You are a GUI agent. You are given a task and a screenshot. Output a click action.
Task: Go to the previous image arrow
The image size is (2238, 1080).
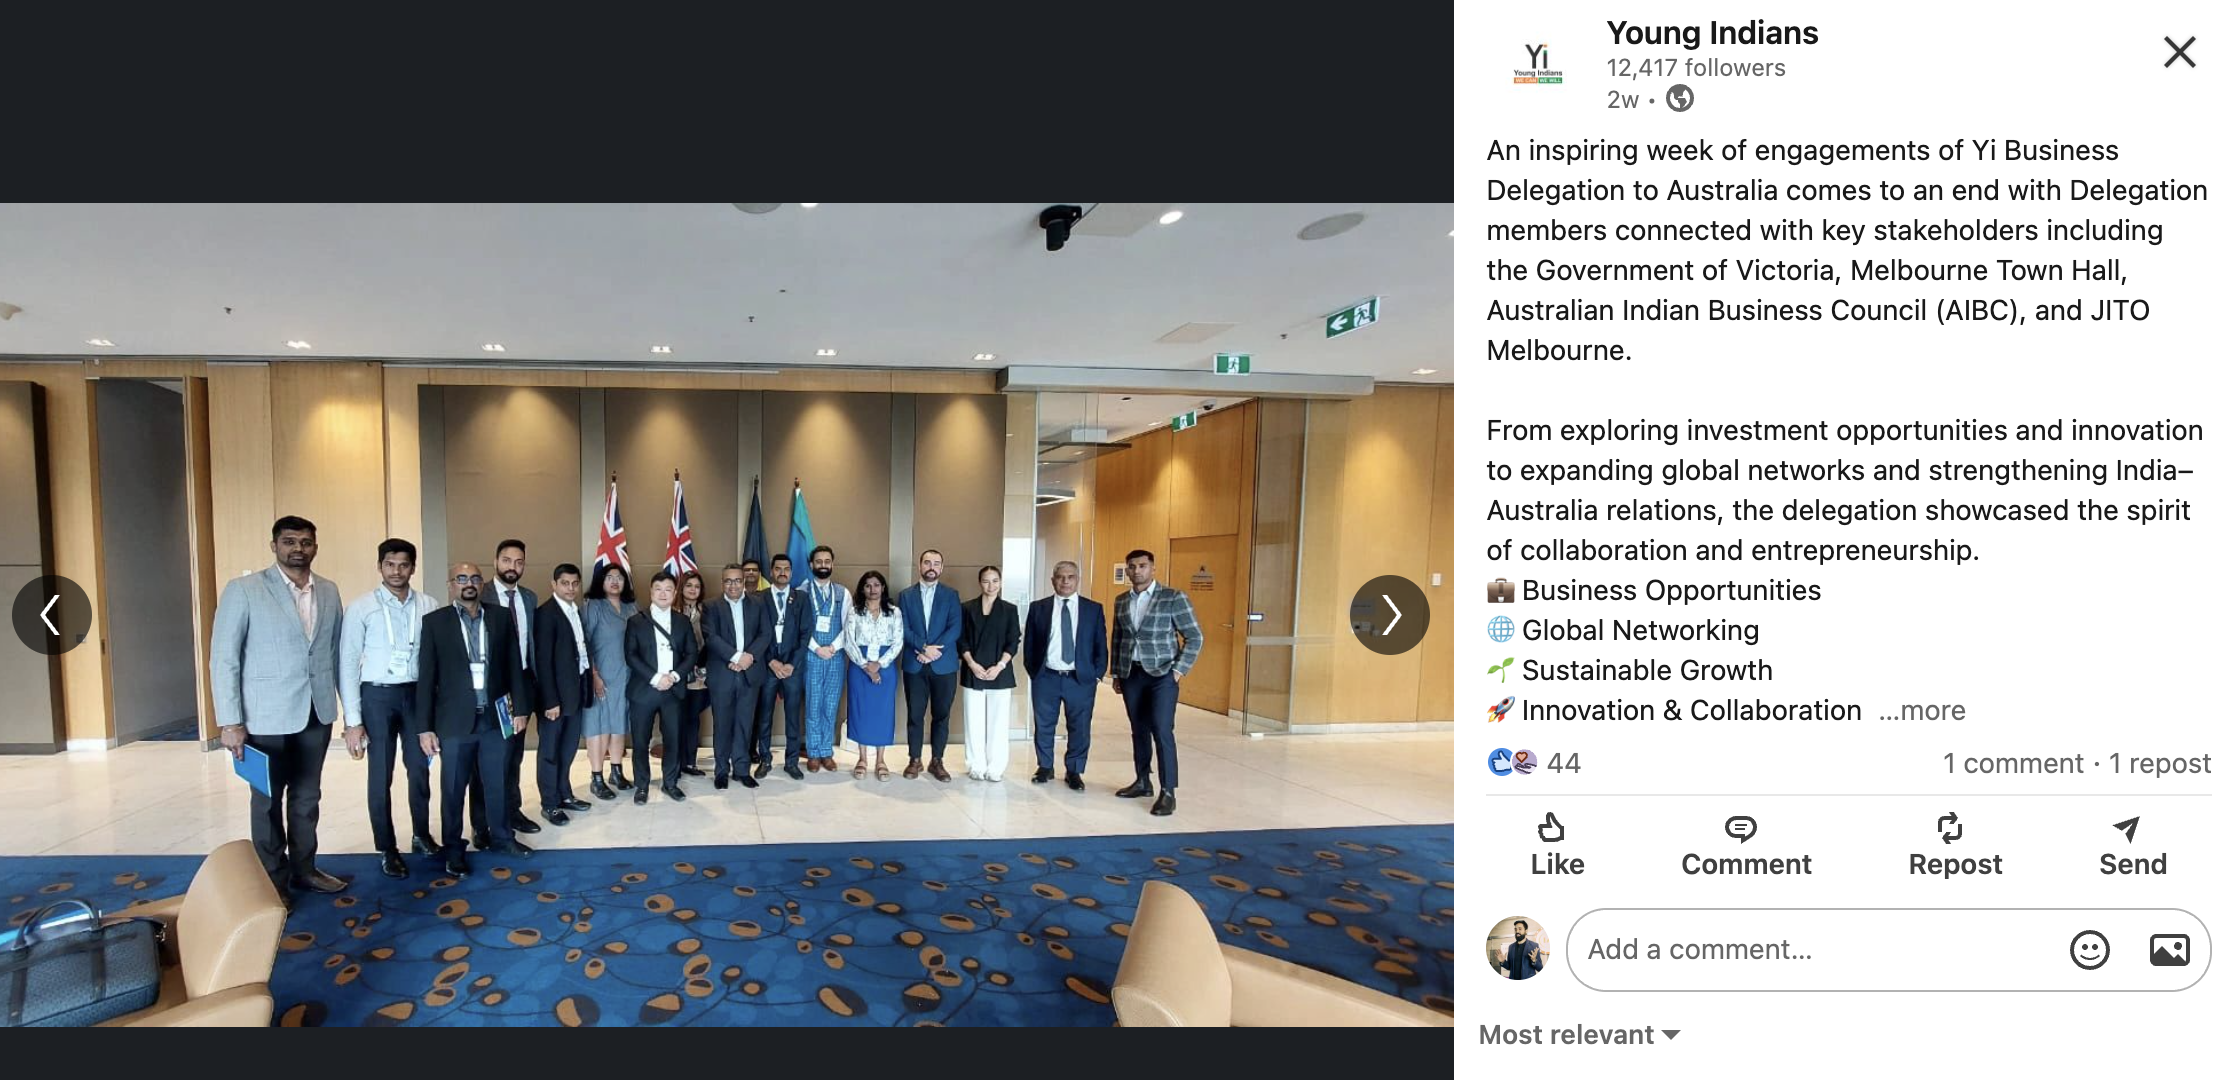click(52, 615)
